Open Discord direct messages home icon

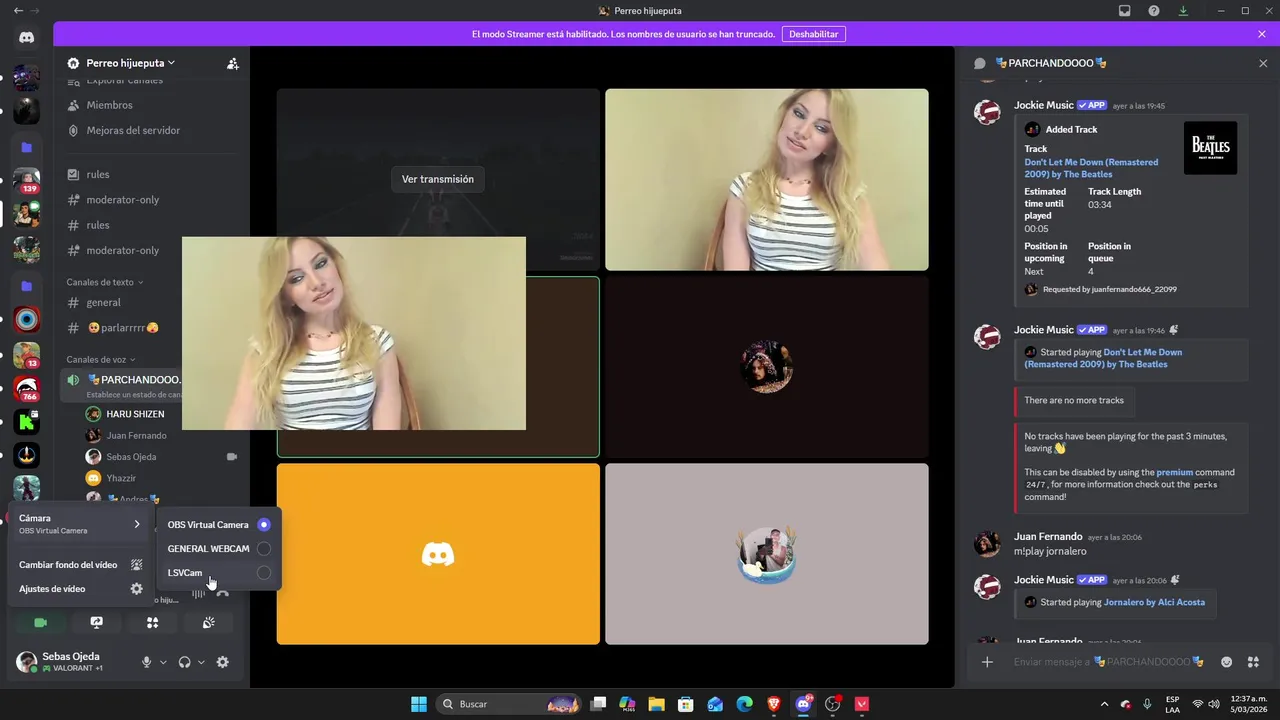[x=26, y=37]
